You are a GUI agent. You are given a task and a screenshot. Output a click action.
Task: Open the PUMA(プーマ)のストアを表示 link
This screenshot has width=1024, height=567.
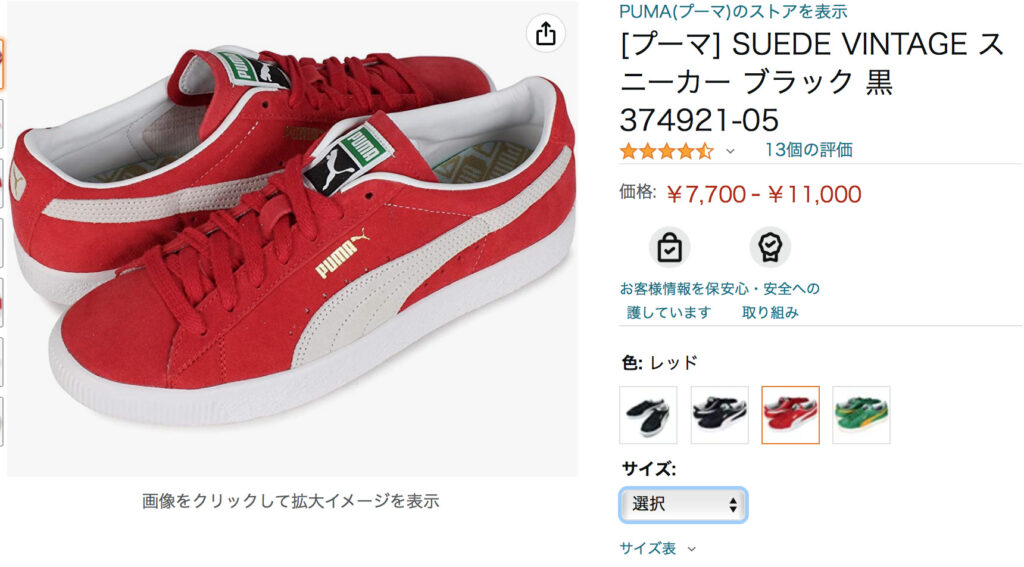click(x=733, y=11)
